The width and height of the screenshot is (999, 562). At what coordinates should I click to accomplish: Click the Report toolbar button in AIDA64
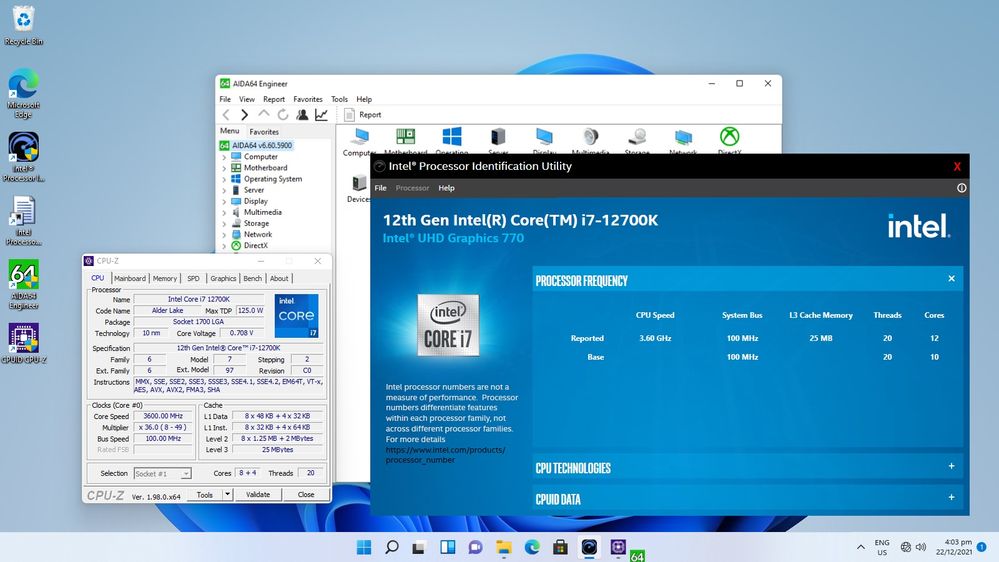363,115
